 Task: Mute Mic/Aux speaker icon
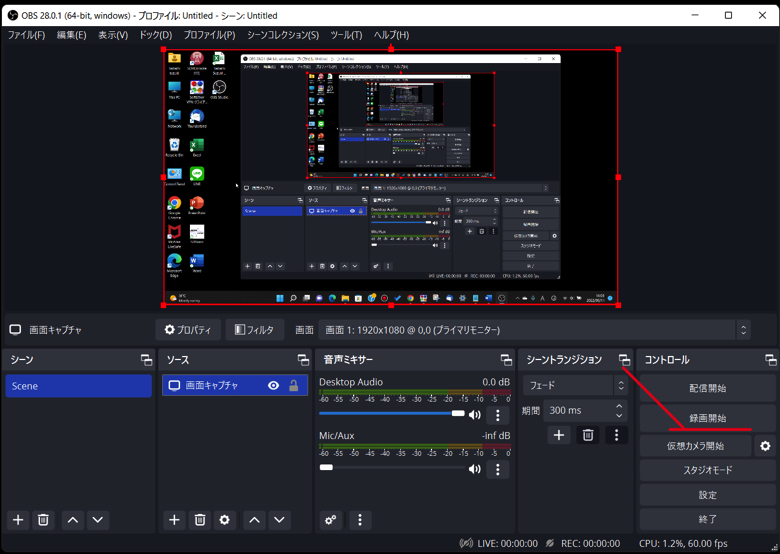(x=475, y=469)
